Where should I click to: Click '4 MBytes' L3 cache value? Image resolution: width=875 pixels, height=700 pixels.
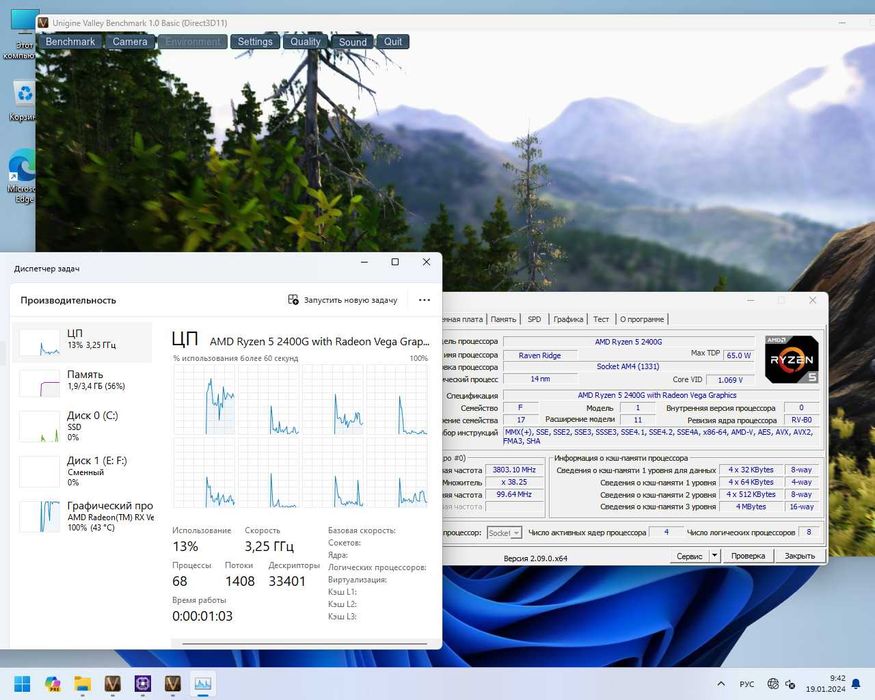(751, 507)
